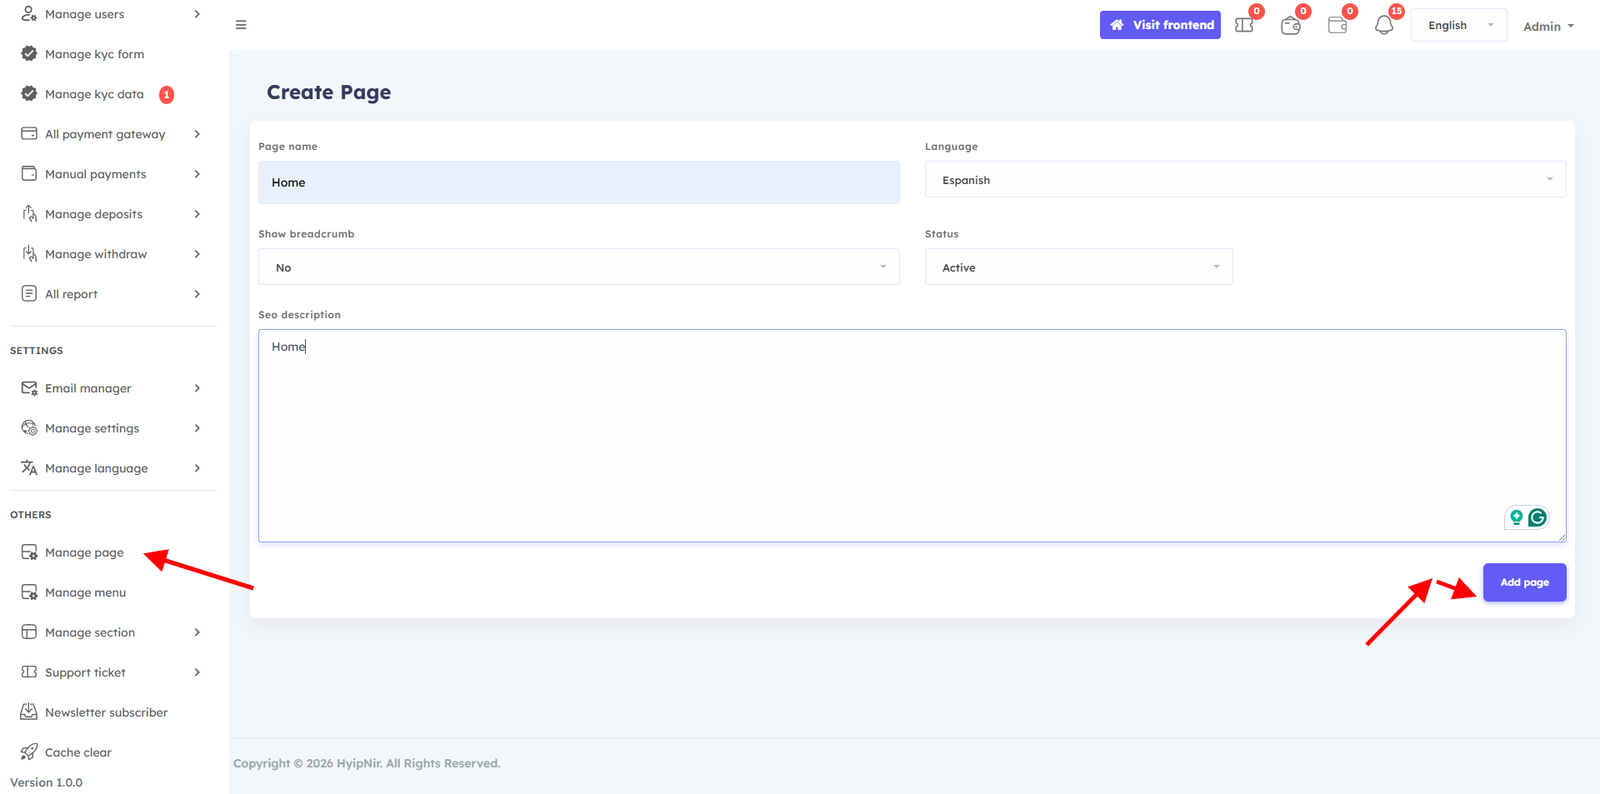
Task: Click the copyright HyipNir footer text
Action: (x=367, y=763)
